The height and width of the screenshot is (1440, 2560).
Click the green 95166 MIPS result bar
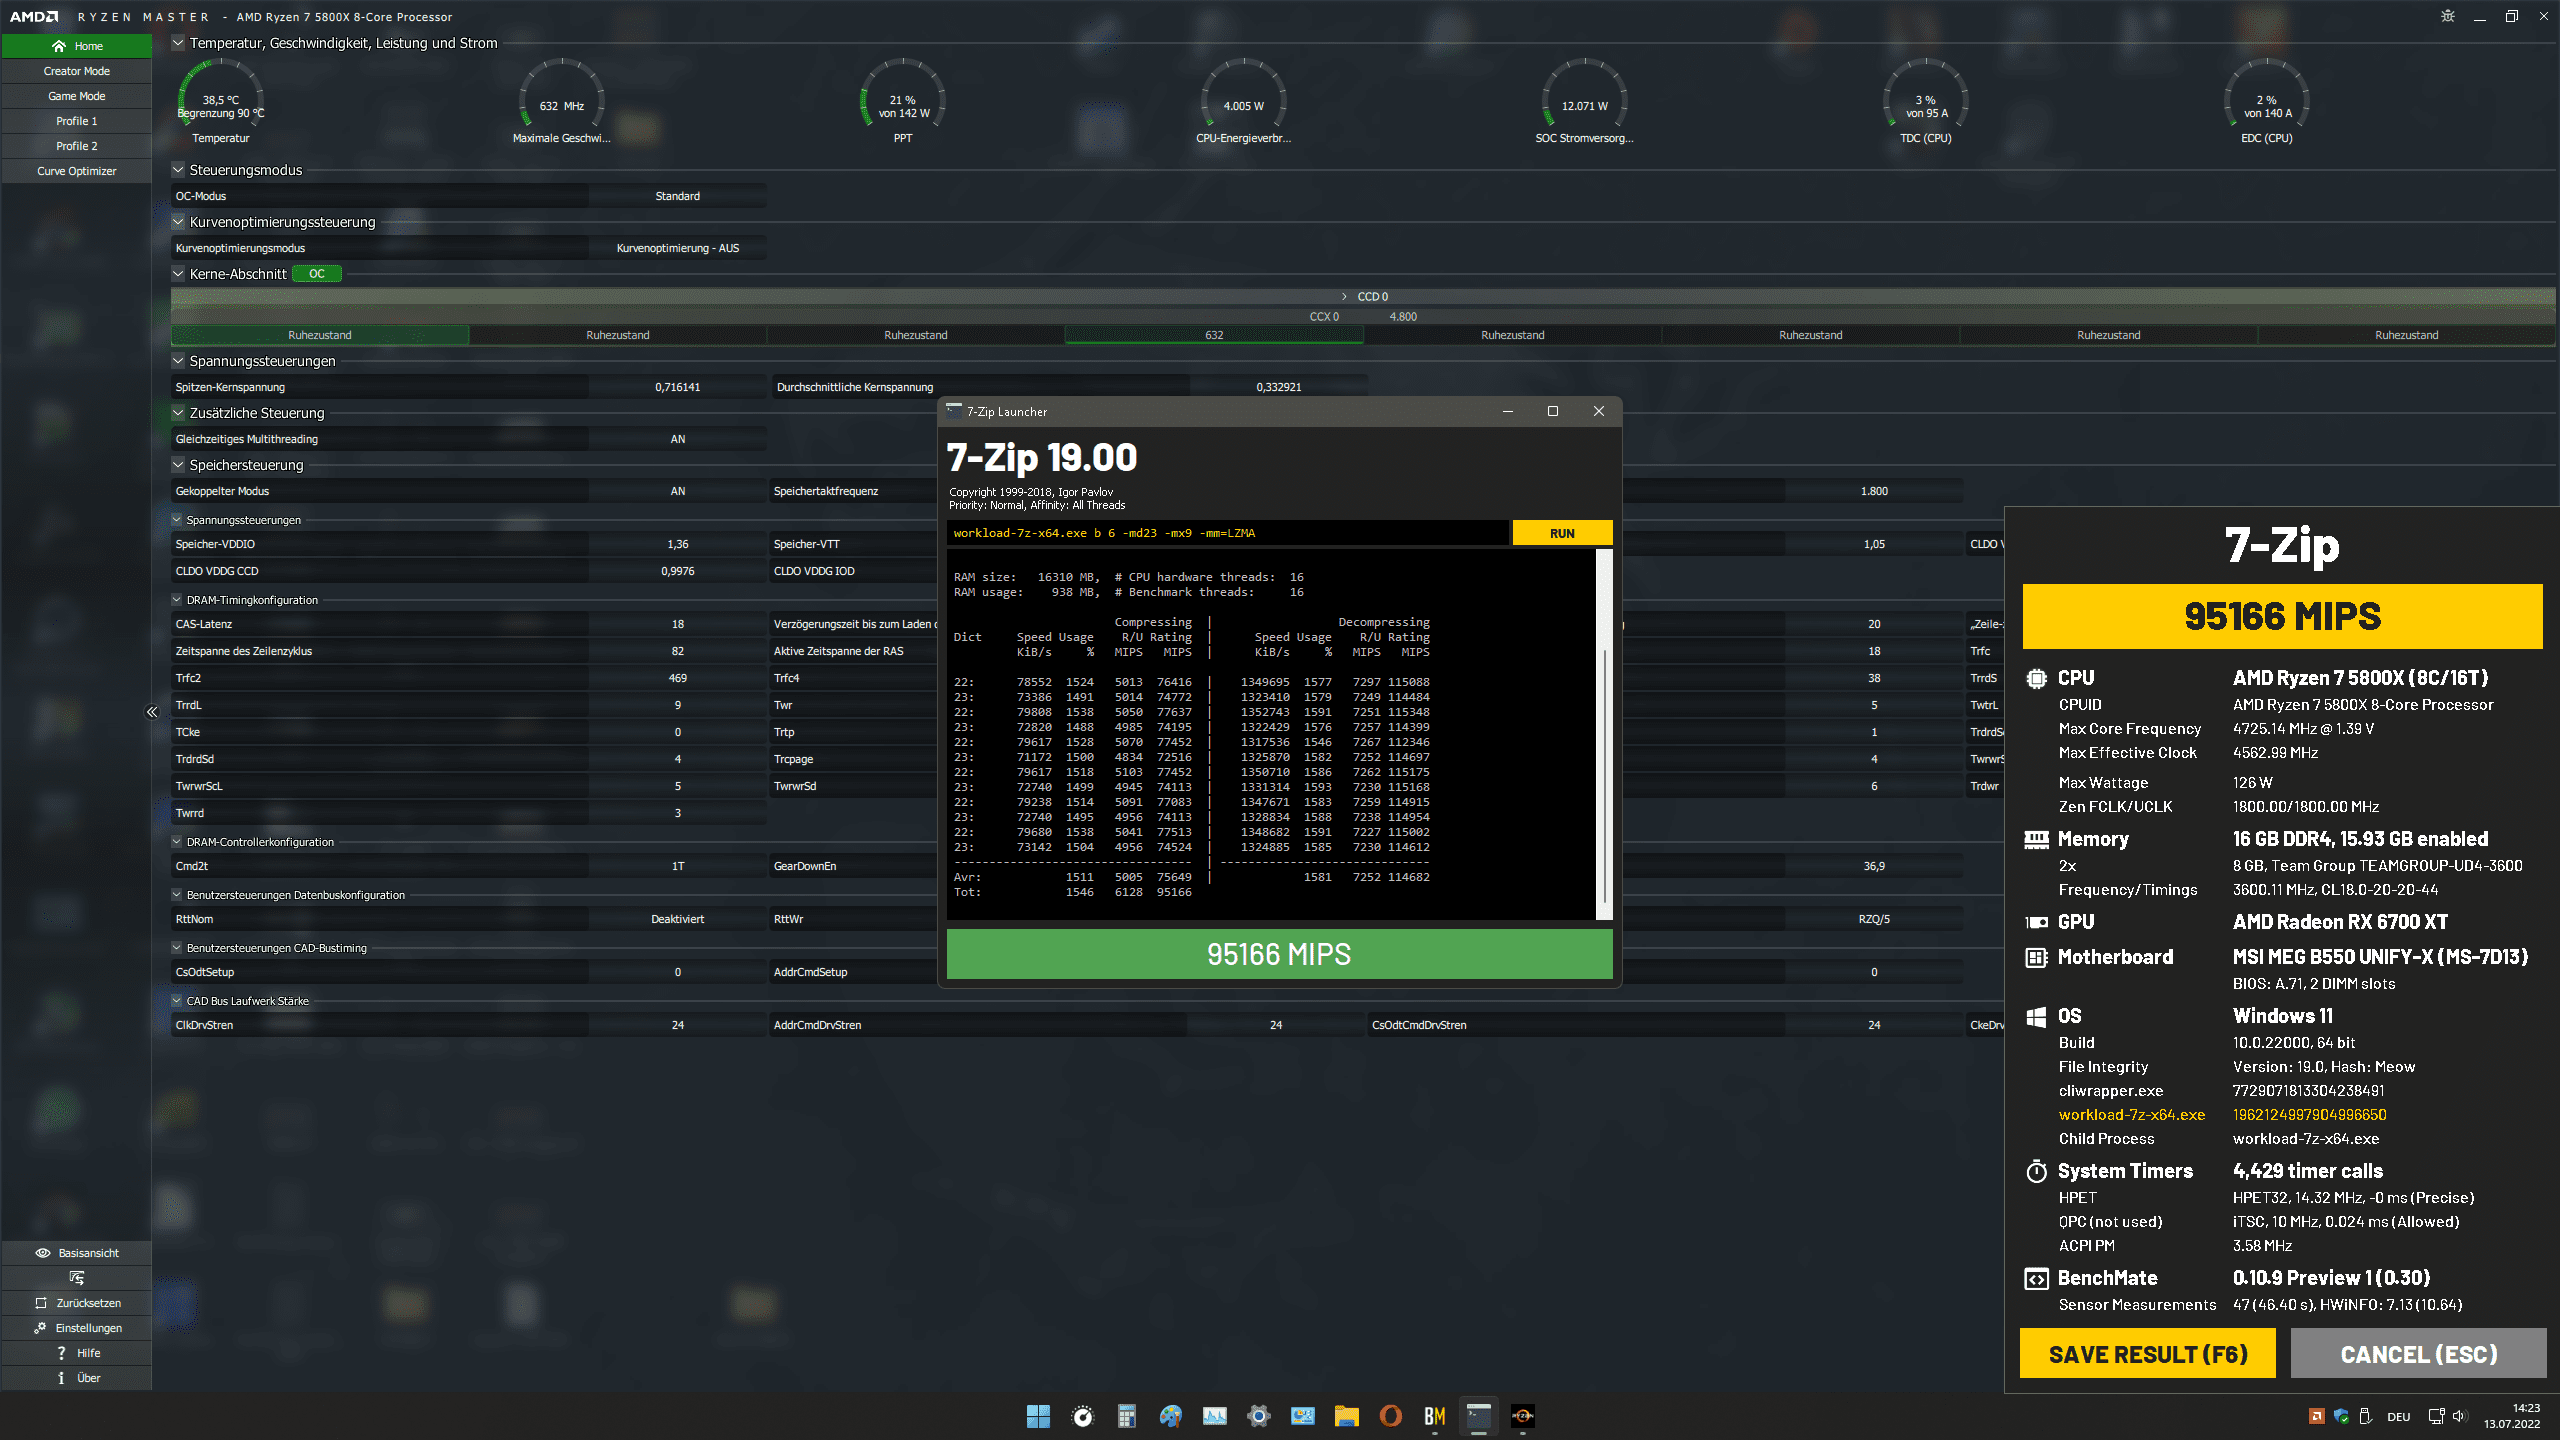1279,954
